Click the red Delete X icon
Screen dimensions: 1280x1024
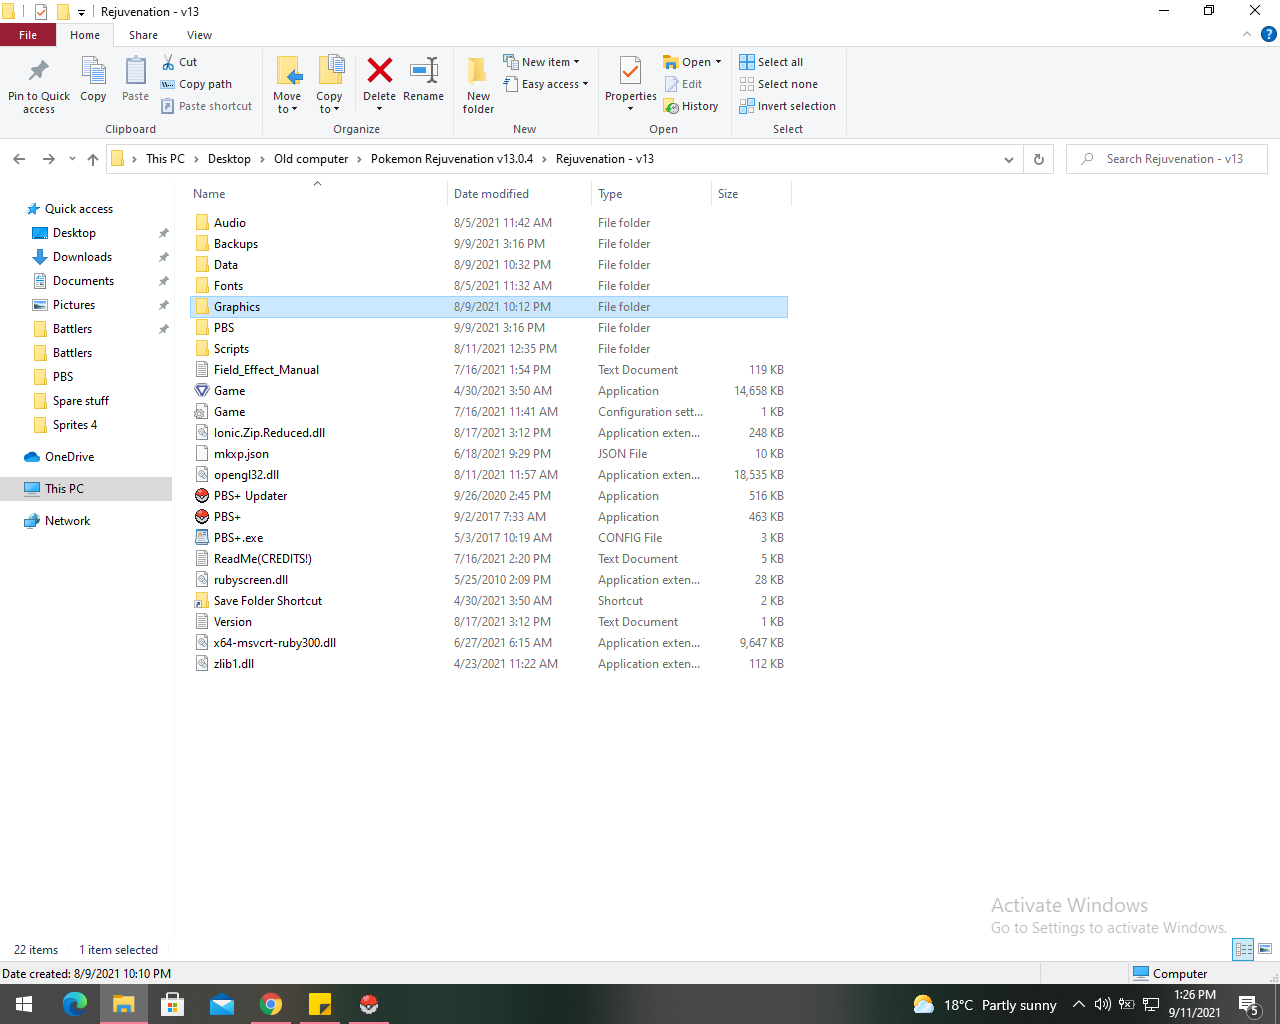pos(379,70)
